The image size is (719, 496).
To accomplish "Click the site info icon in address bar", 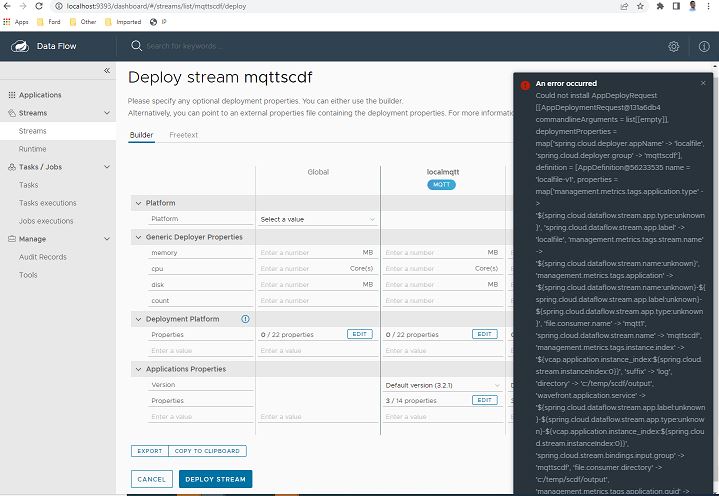I will tap(59, 6).
